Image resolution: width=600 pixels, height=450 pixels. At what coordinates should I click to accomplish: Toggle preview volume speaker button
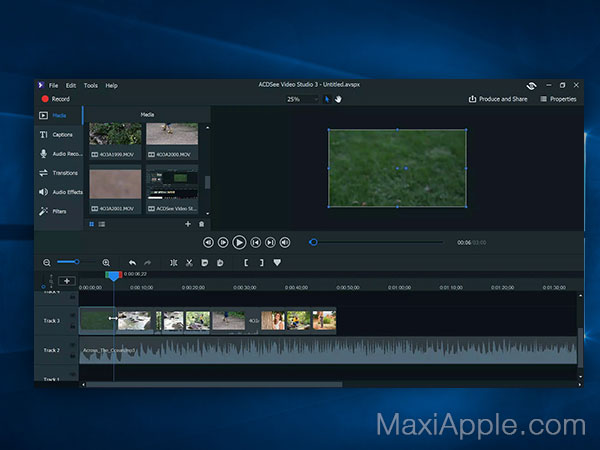pyautogui.click(x=285, y=243)
